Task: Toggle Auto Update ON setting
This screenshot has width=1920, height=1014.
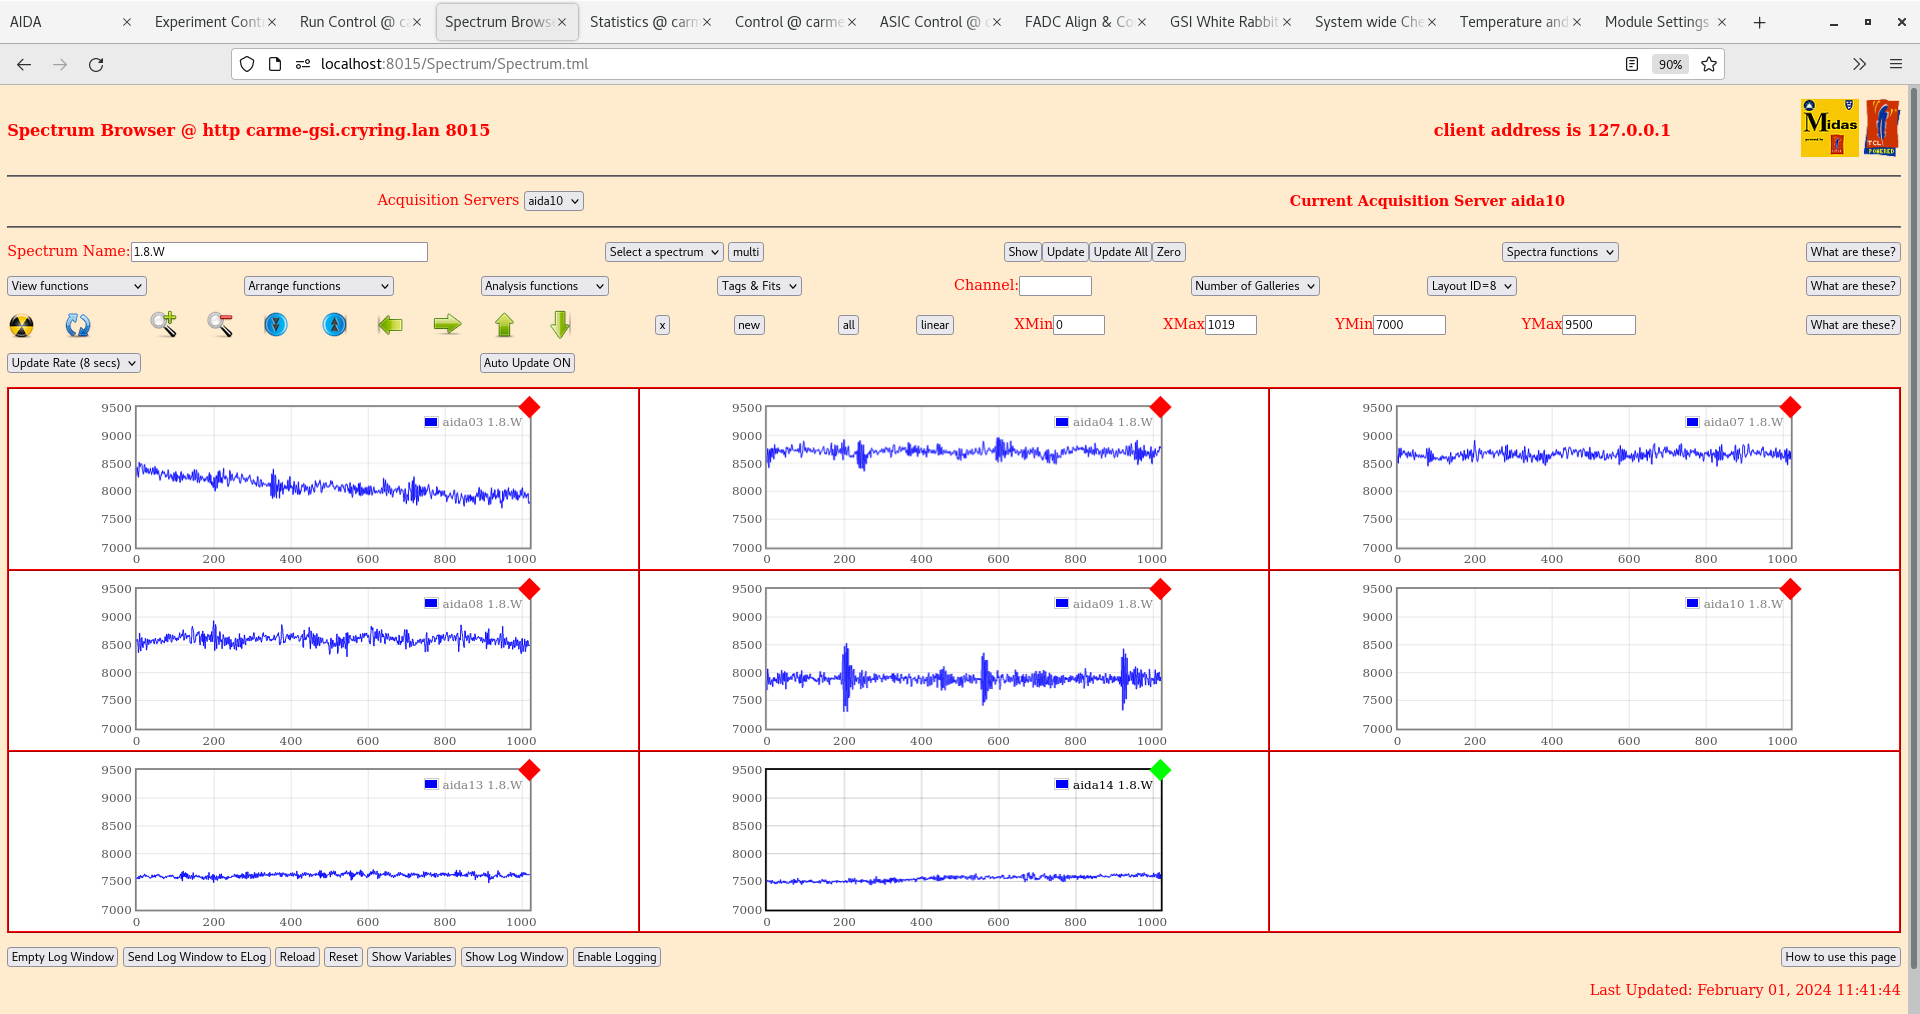Action: click(527, 363)
